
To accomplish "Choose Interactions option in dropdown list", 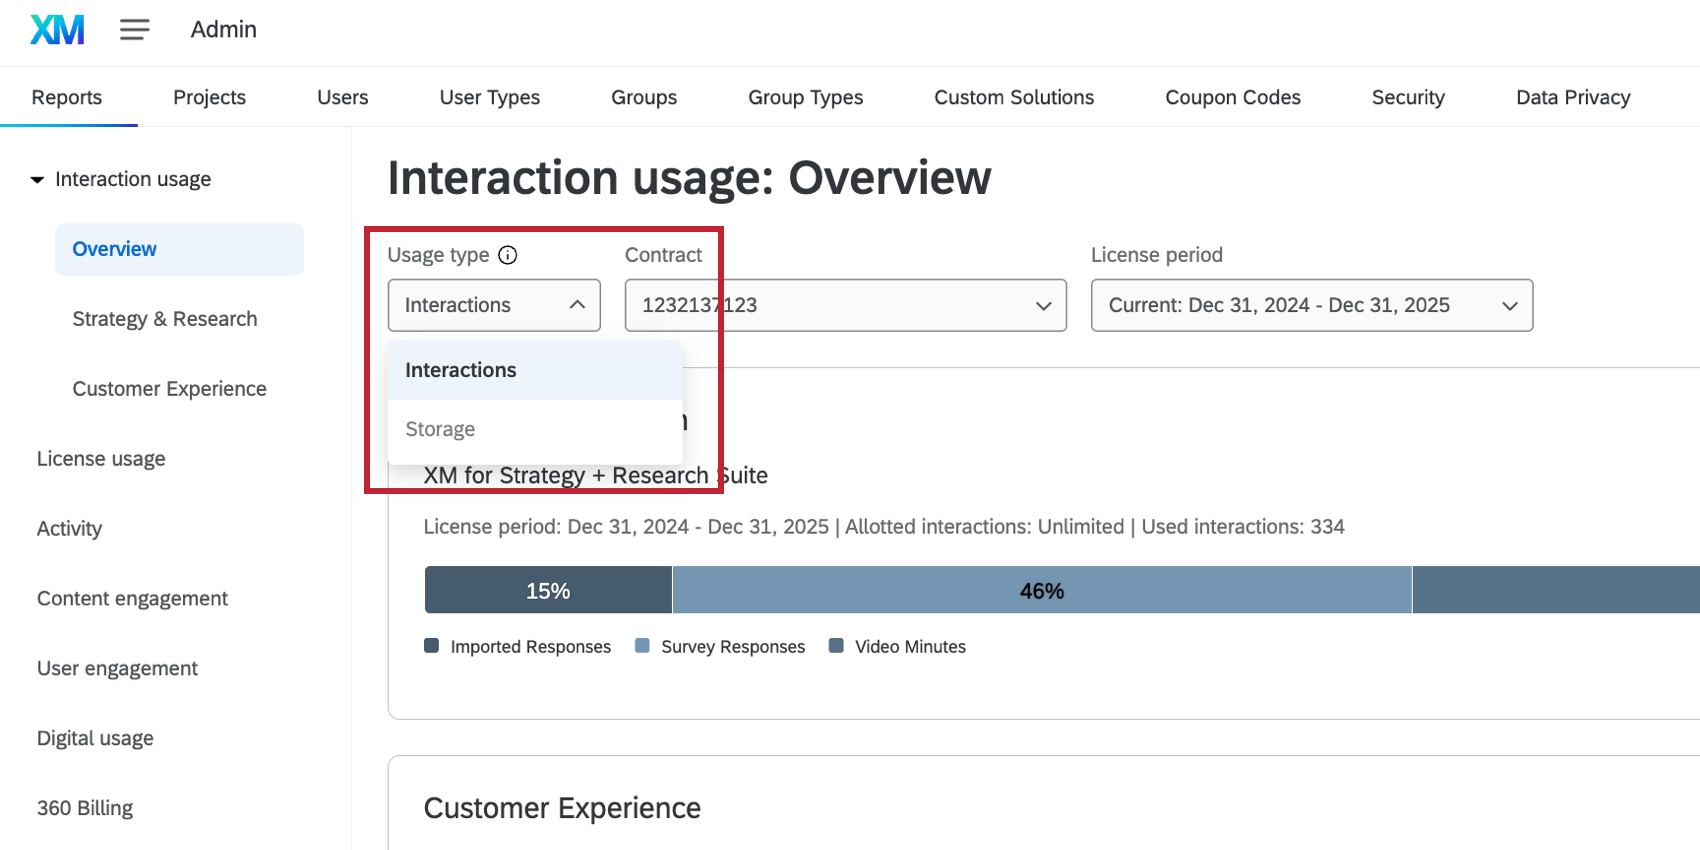I will point(461,370).
